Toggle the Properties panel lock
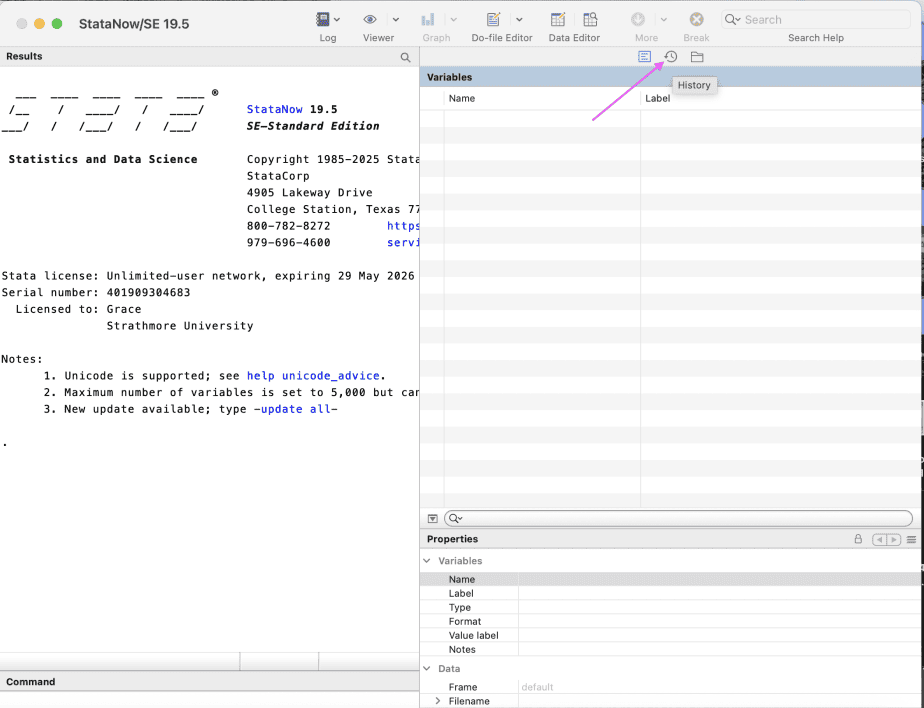 [x=858, y=539]
